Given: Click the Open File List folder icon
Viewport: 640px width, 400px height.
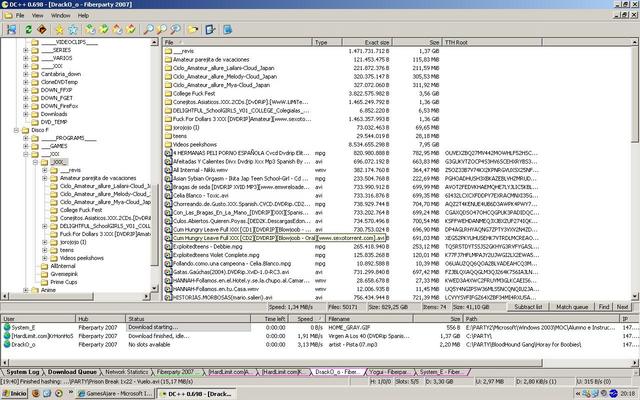Looking at the screenshot, I should click(193, 29).
